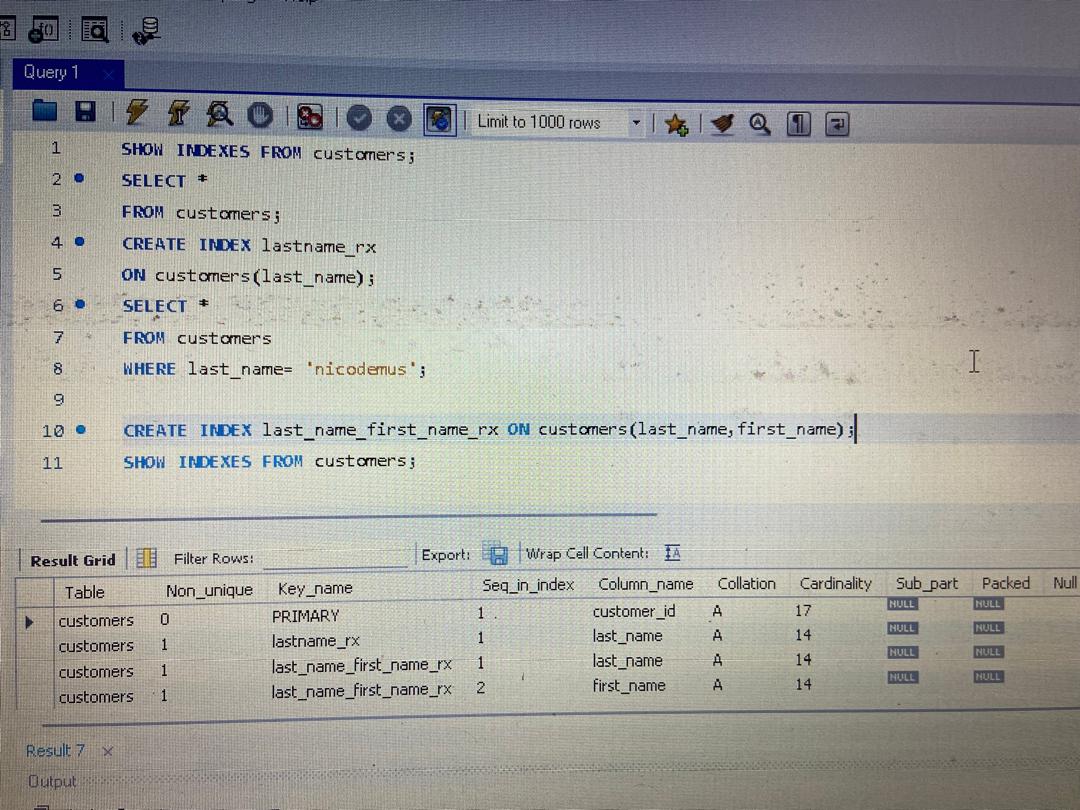Click the Cardinality column header
Screen dimensions: 1080x810
coord(835,584)
